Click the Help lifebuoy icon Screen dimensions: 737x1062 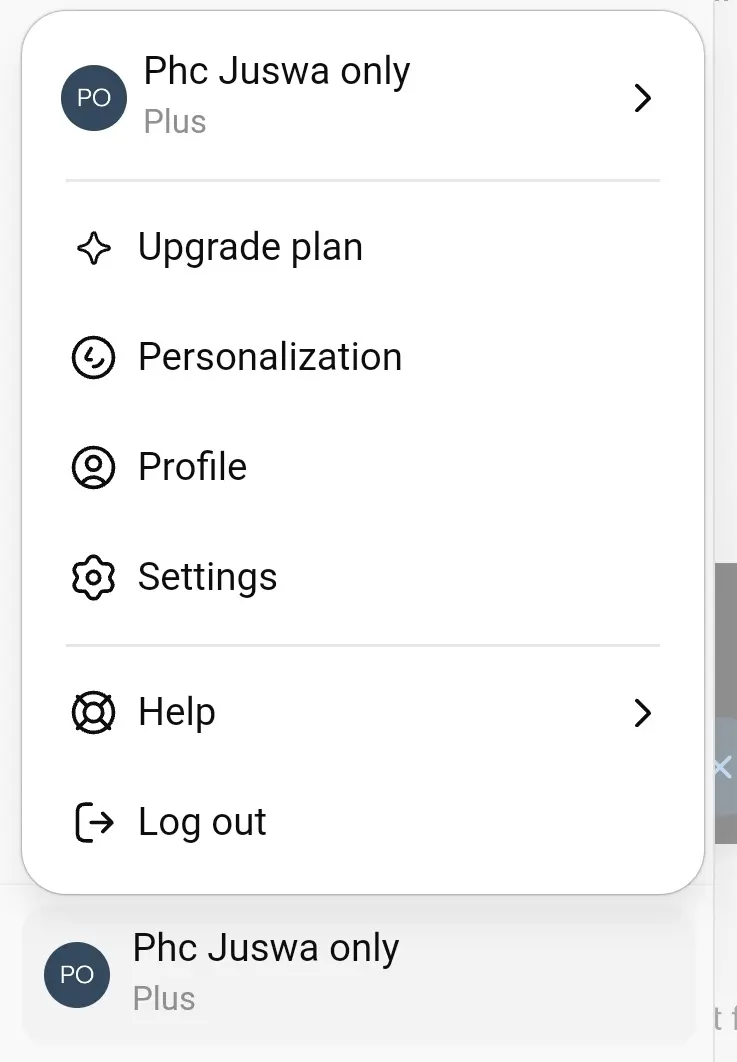(93, 713)
